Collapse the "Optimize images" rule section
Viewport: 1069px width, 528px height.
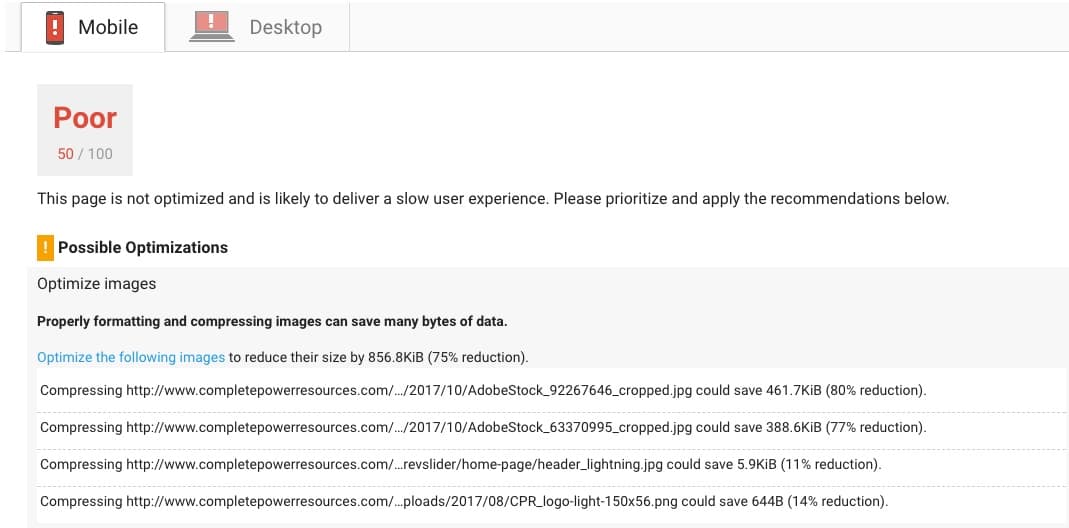pyautogui.click(x=97, y=284)
